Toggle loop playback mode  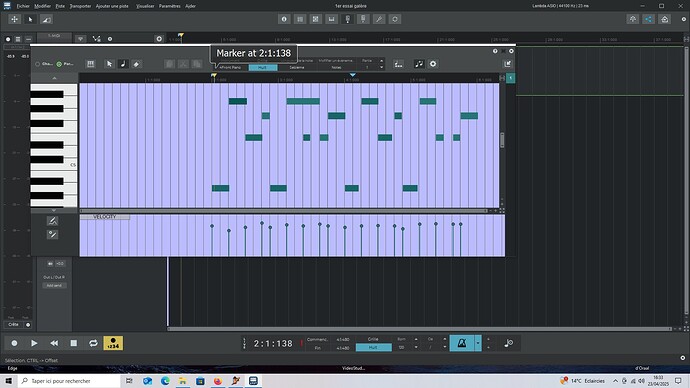pos(93,343)
